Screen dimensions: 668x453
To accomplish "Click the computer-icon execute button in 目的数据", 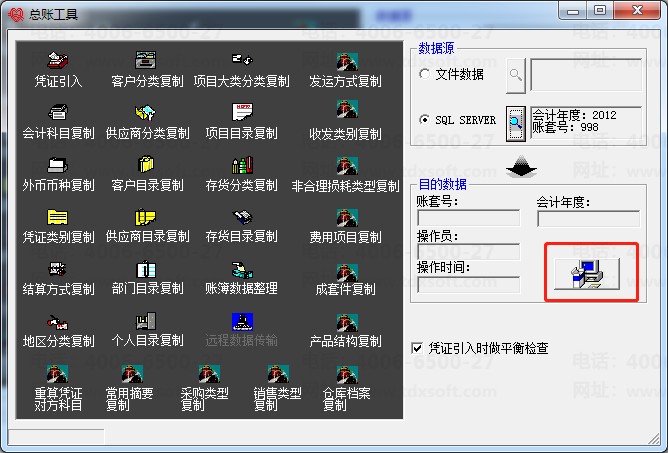I will 587,274.
